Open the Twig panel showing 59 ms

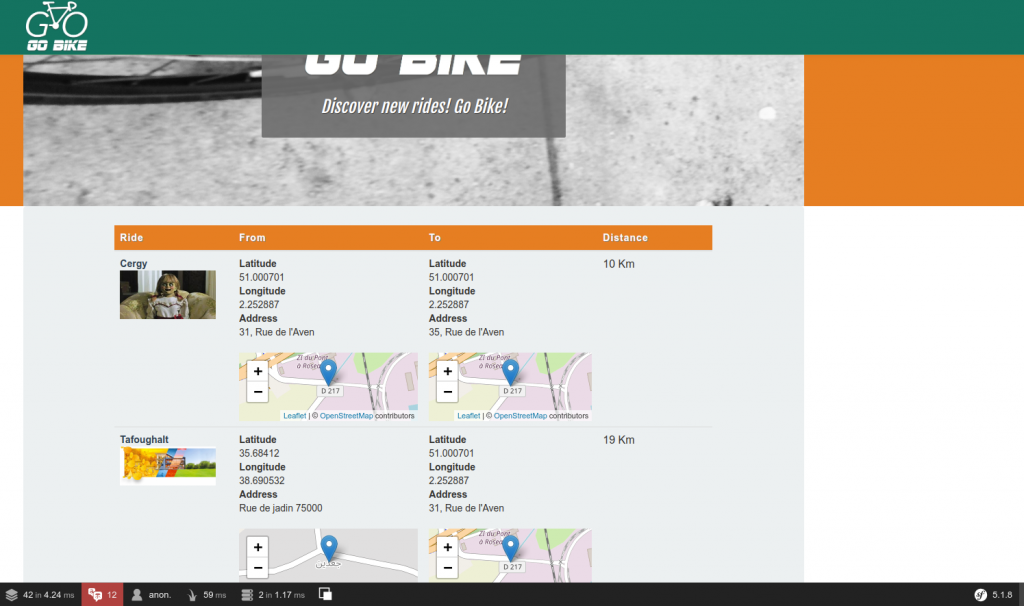[x=208, y=595]
